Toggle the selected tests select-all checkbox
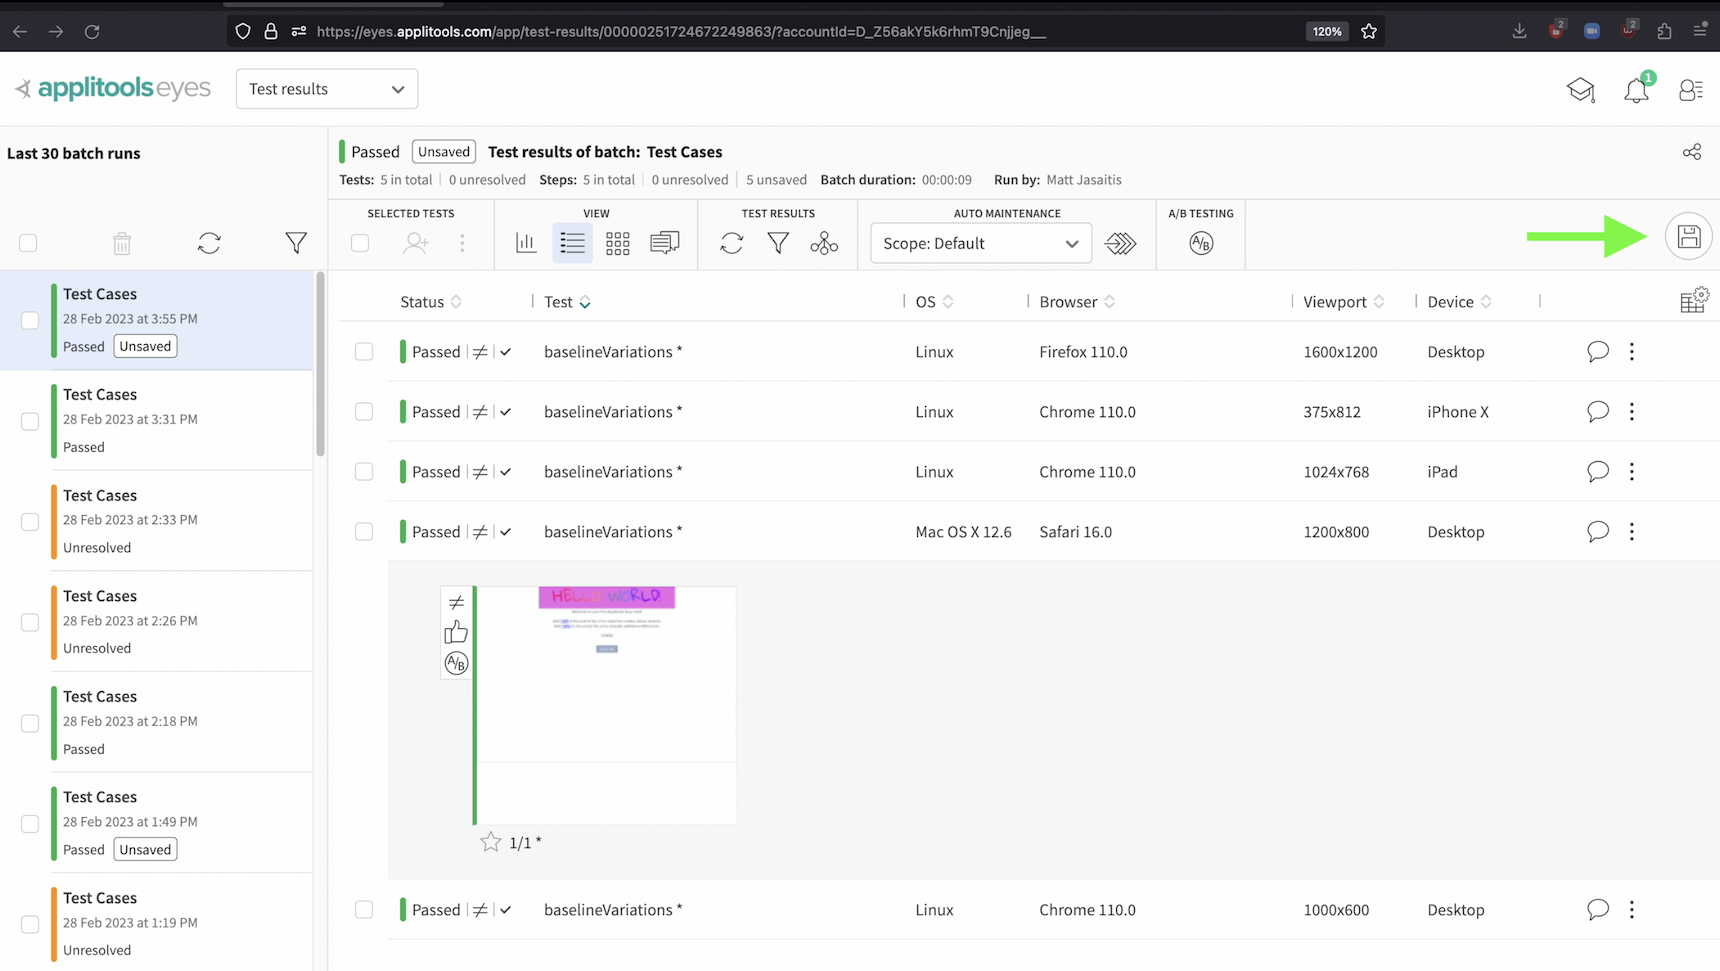 point(360,243)
